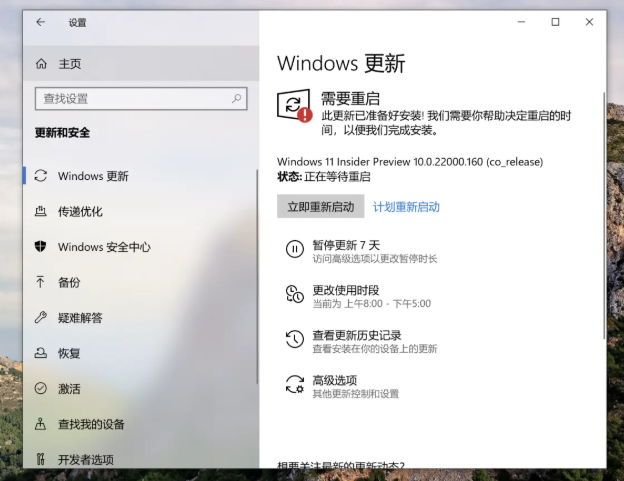Open 备份 settings page
624x481 pixels.
point(140,282)
